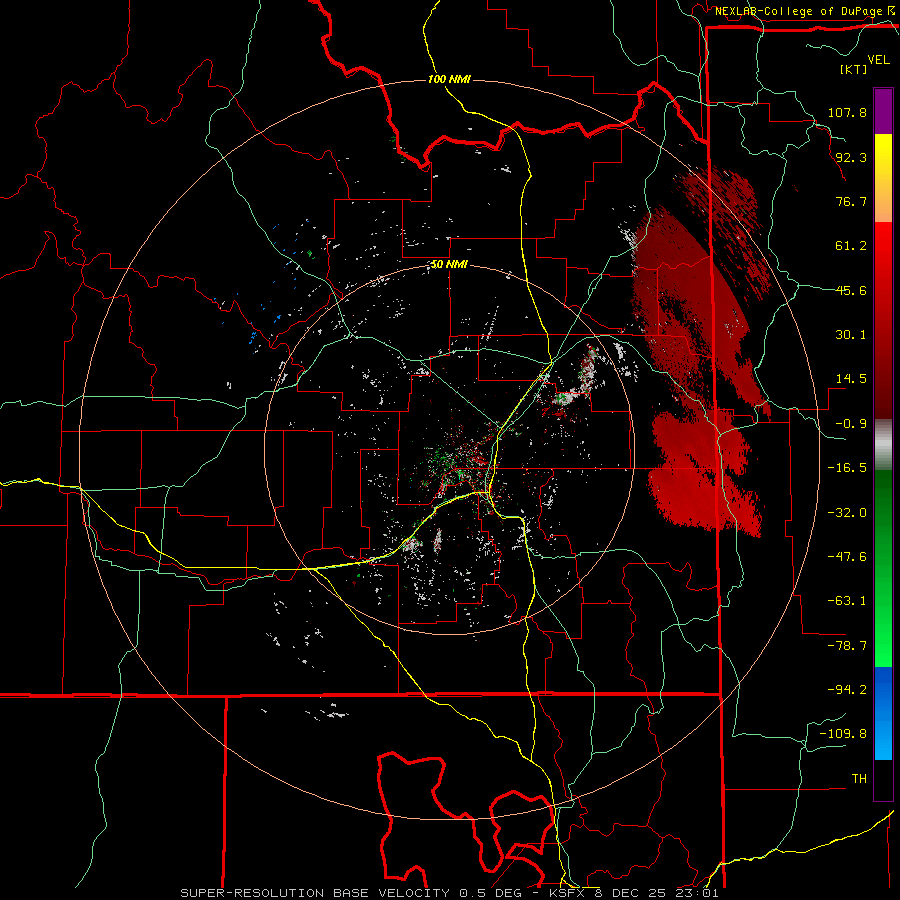The height and width of the screenshot is (900, 900).
Task: Click the -0.9 legend value
Action: coord(851,424)
